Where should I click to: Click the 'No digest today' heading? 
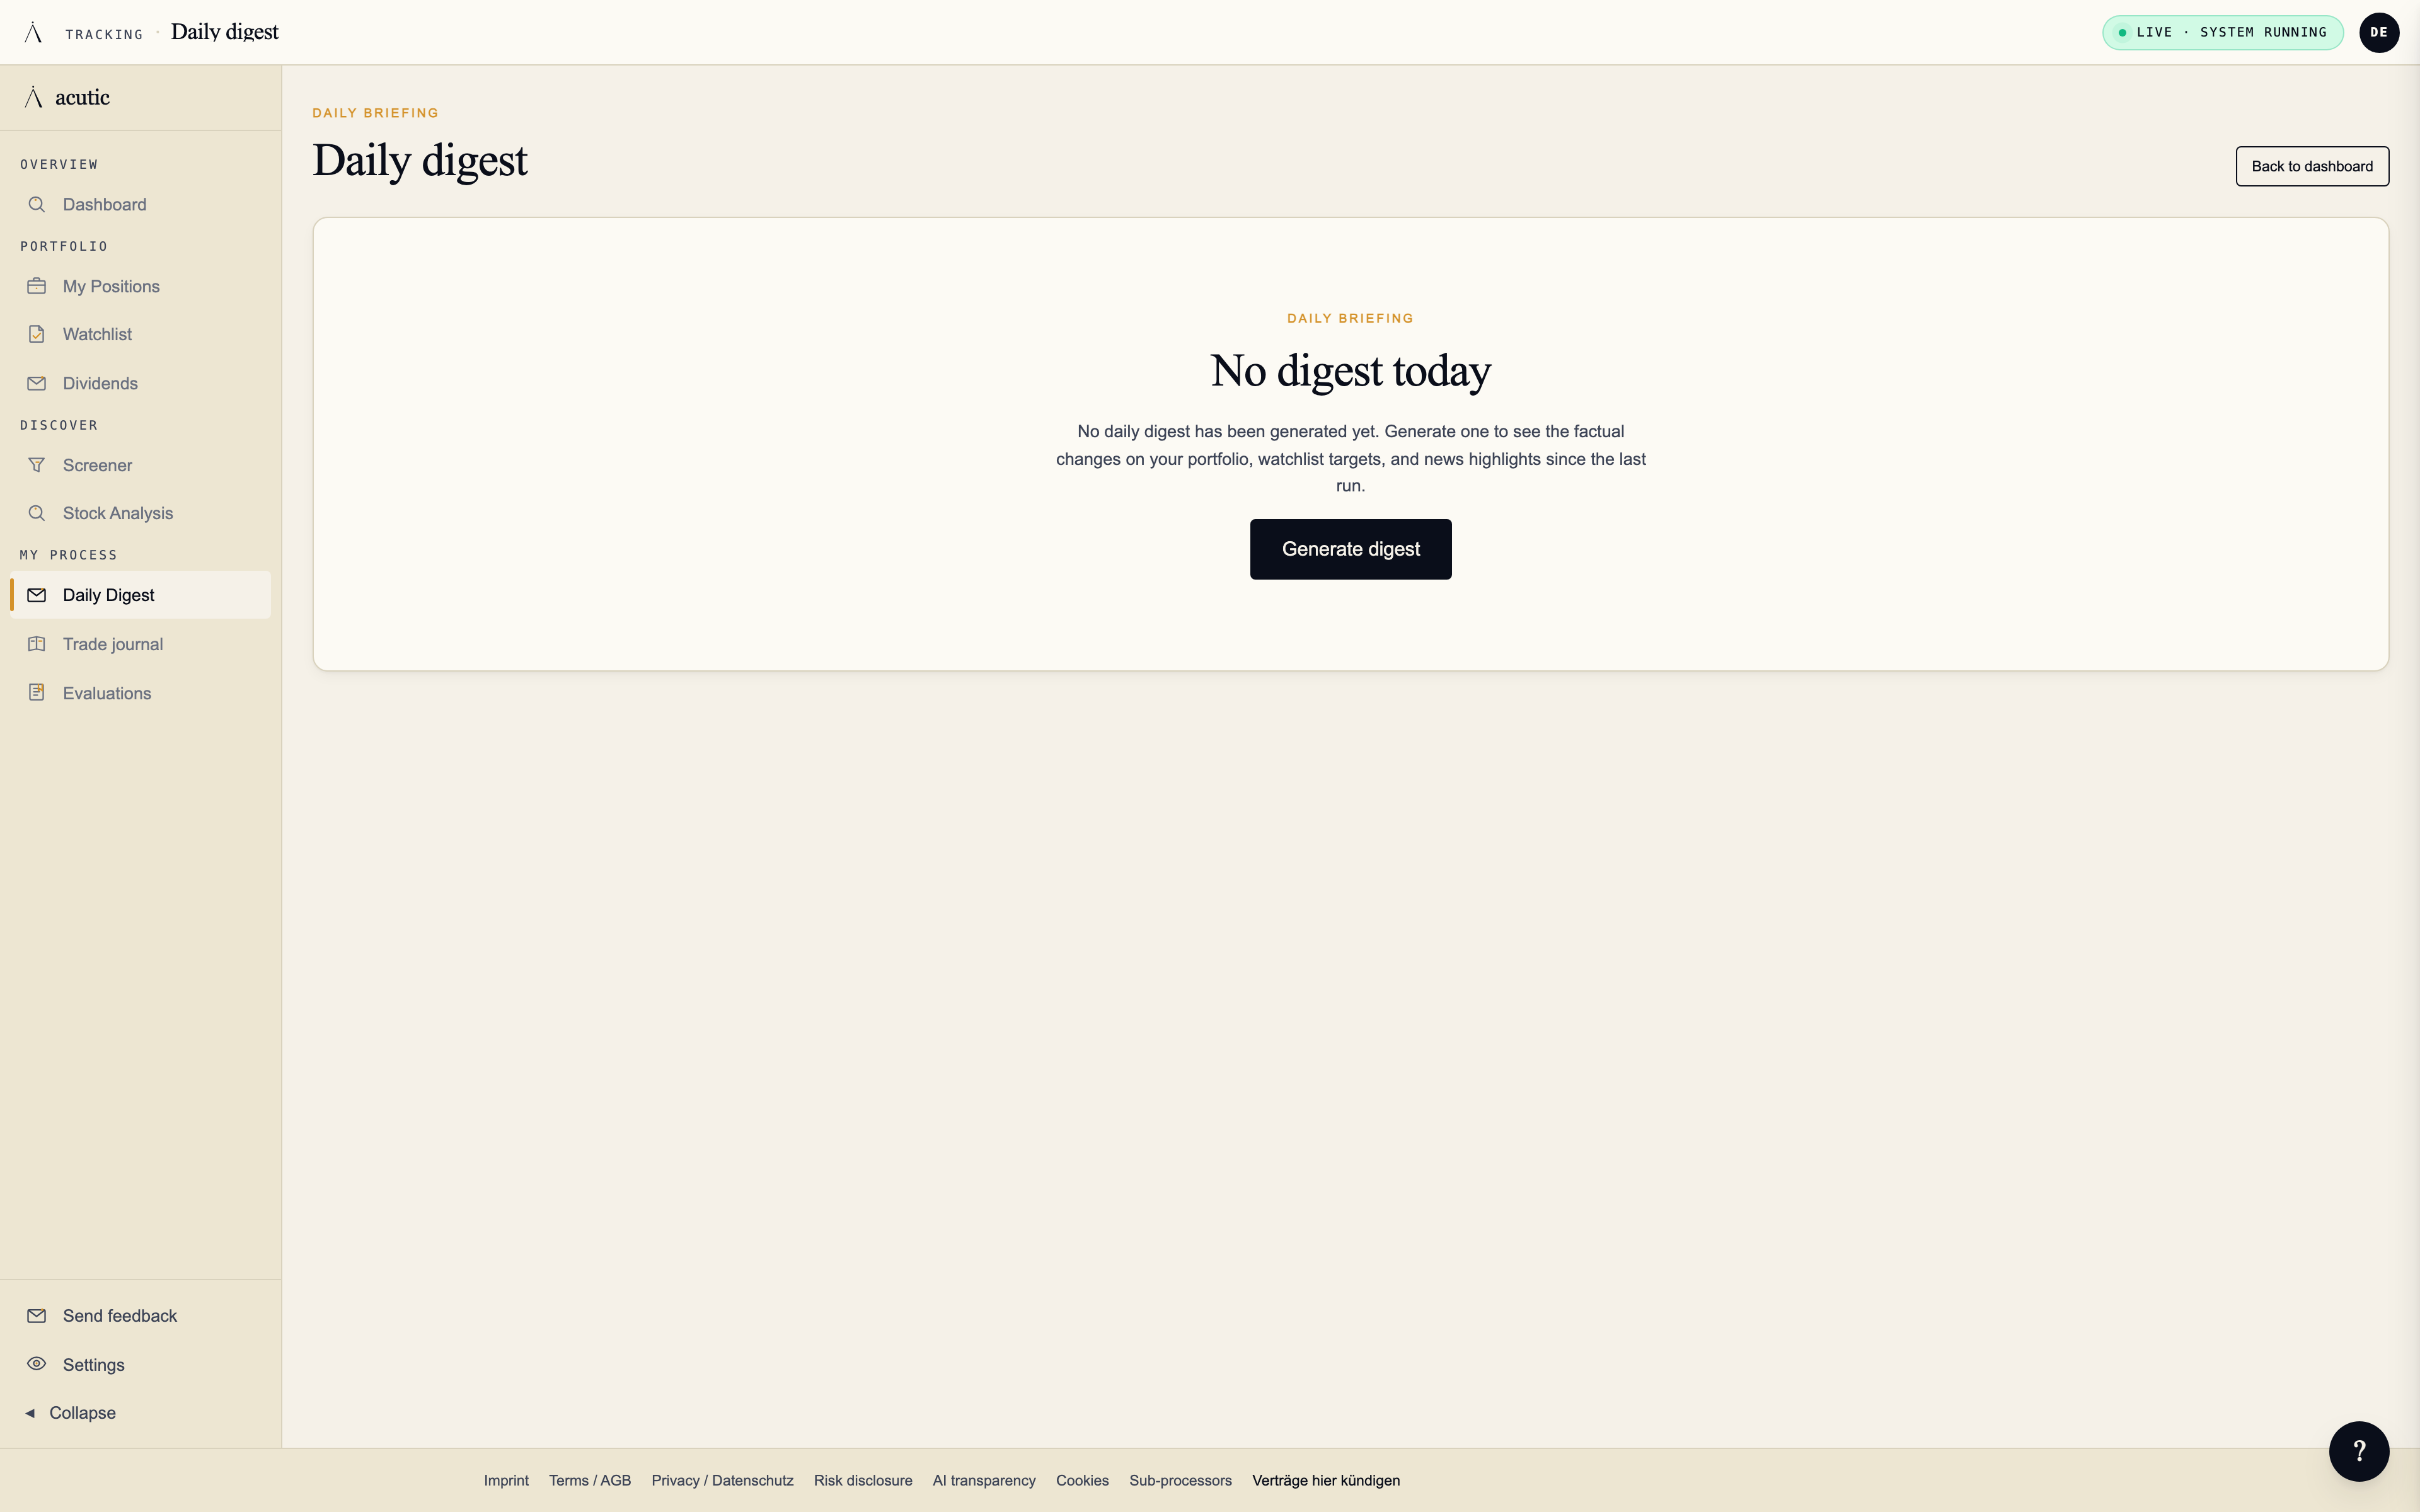click(1350, 371)
